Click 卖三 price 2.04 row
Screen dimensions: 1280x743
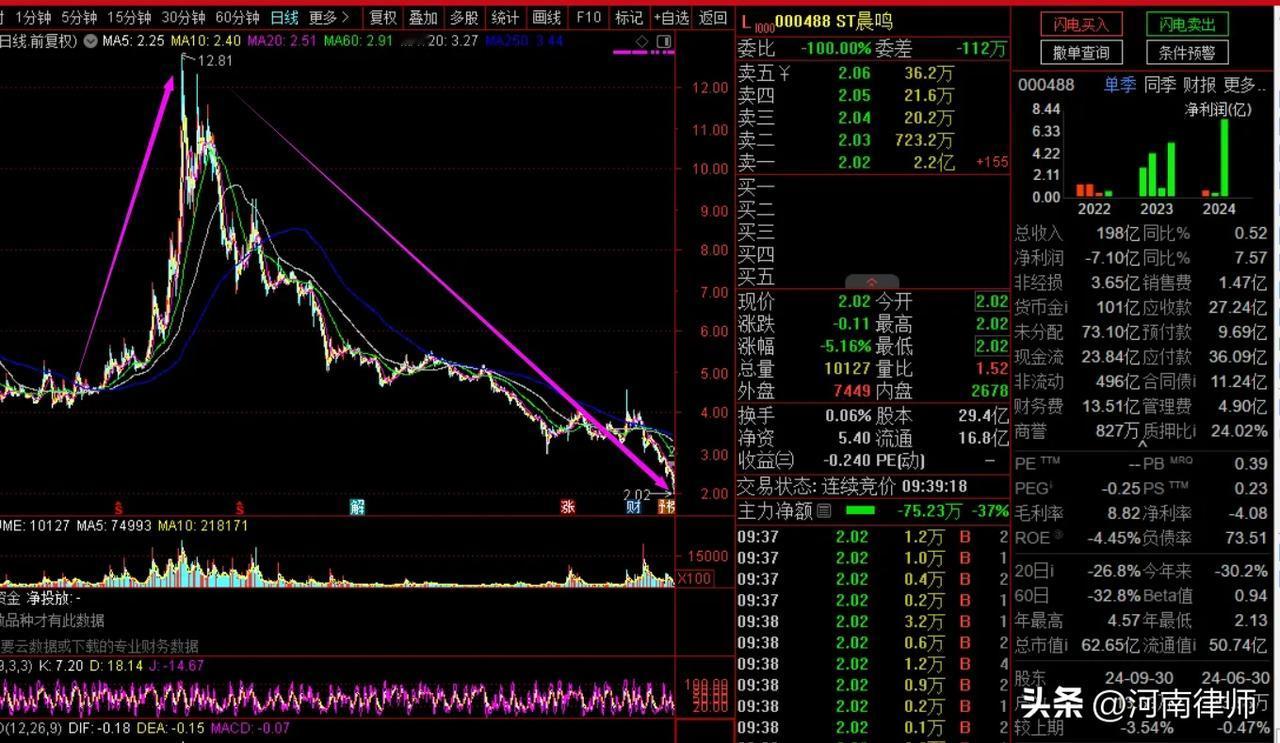coord(872,118)
